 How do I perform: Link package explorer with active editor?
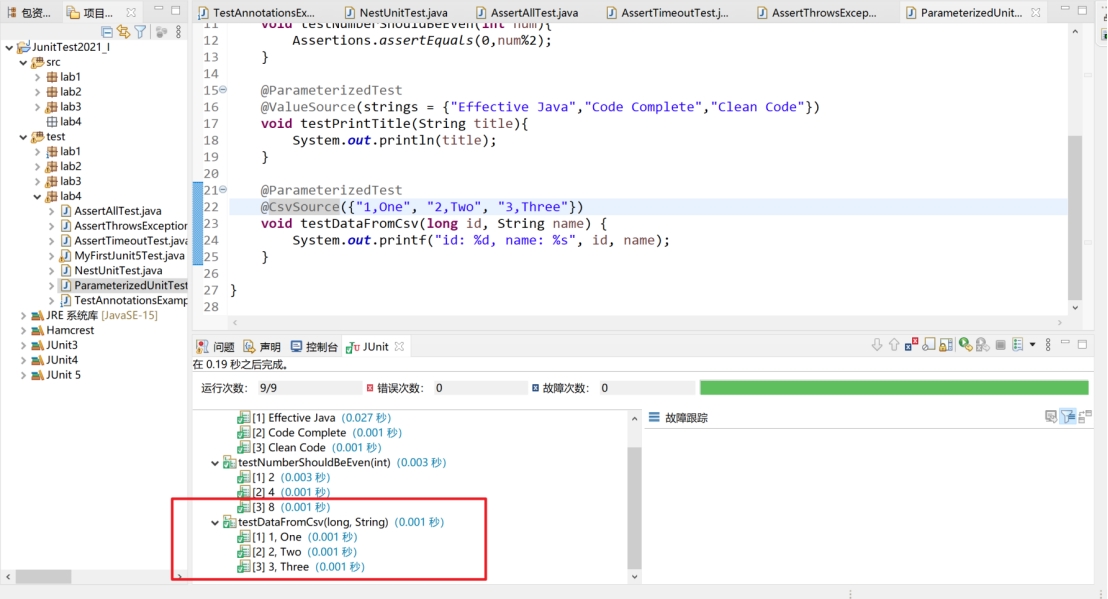point(123,31)
